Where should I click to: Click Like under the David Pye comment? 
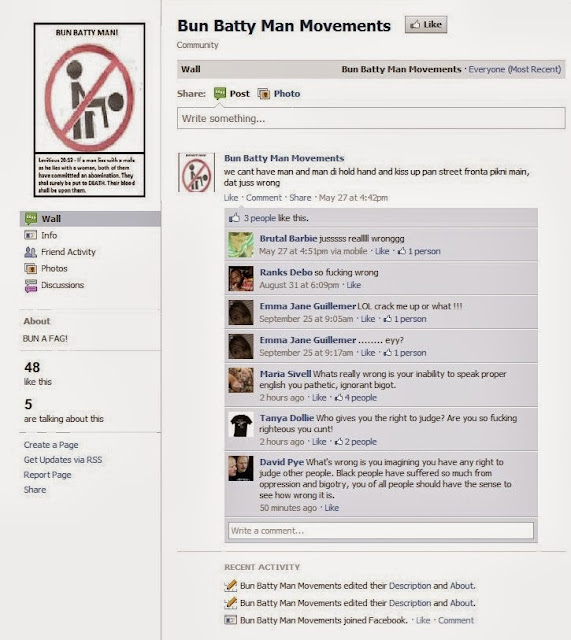(331, 508)
